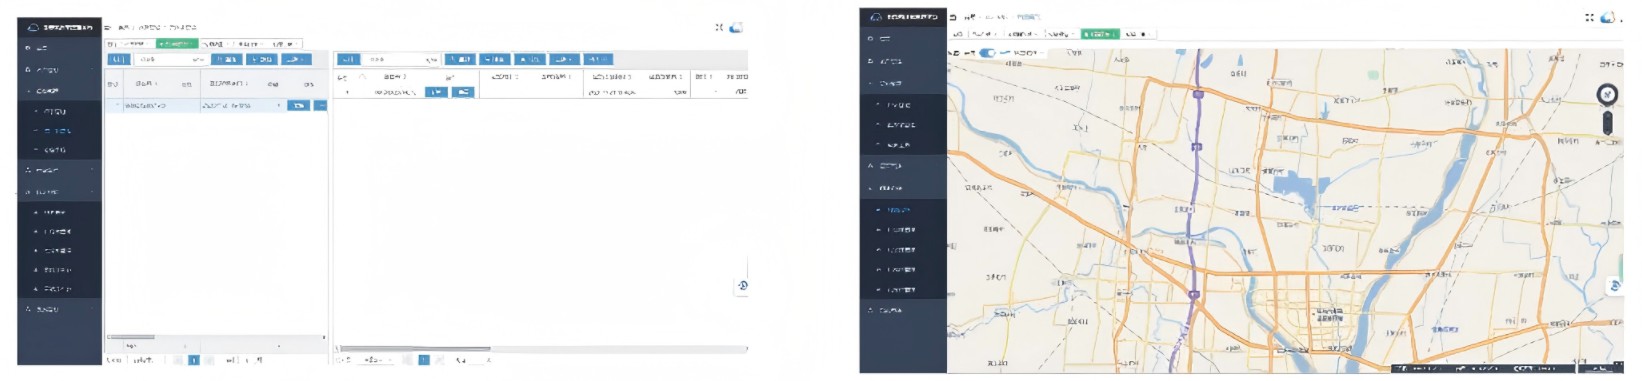The image size is (1642, 381).
Task: Select the green active tab in table window
Action: (x=177, y=44)
